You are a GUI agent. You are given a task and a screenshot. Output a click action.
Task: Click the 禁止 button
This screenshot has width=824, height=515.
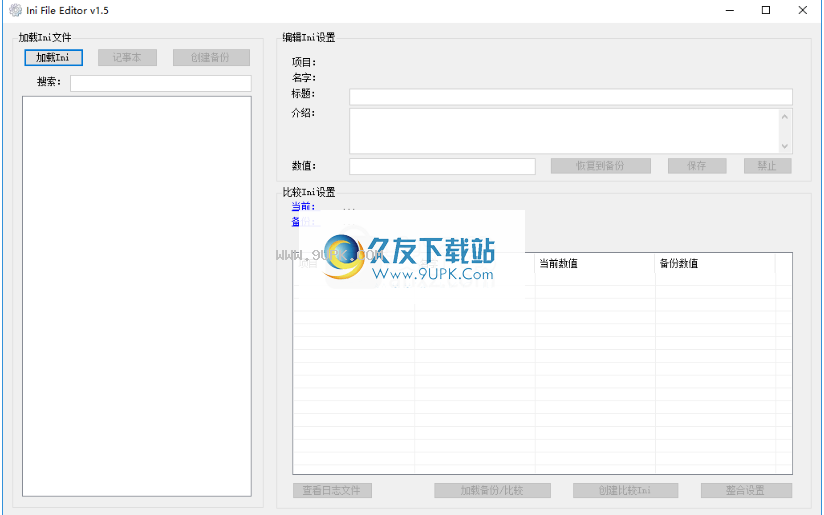click(x=767, y=166)
